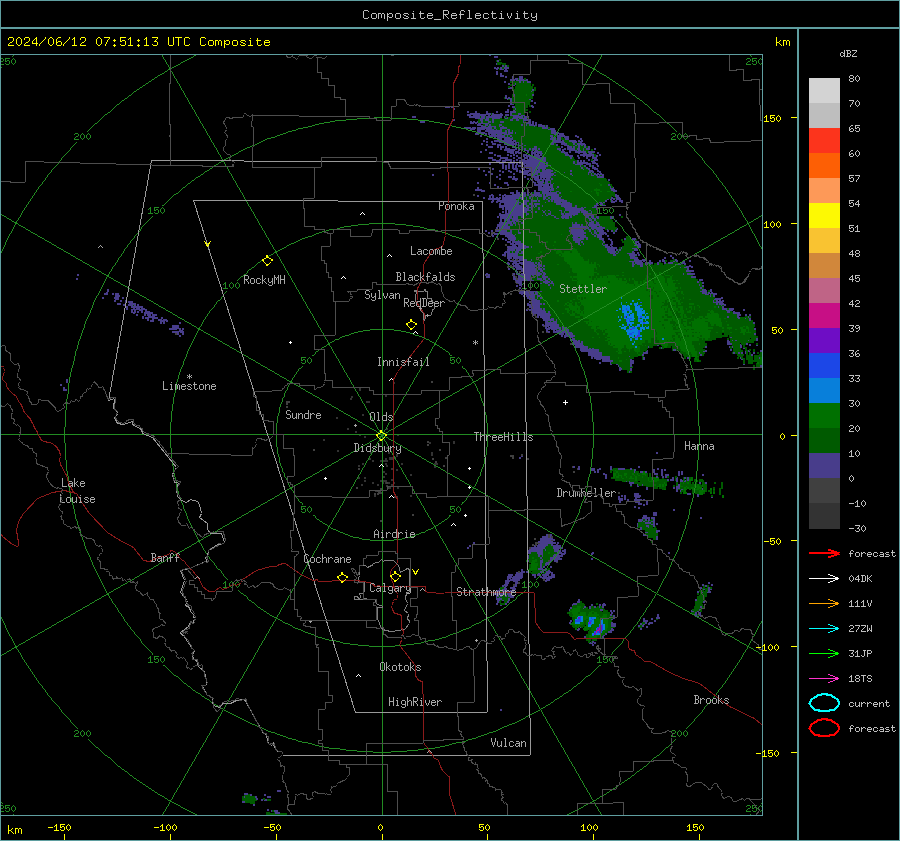The width and height of the screenshot is (900, 841).
Task: Click the red forecast arrow legend icon
Action: 824,553
